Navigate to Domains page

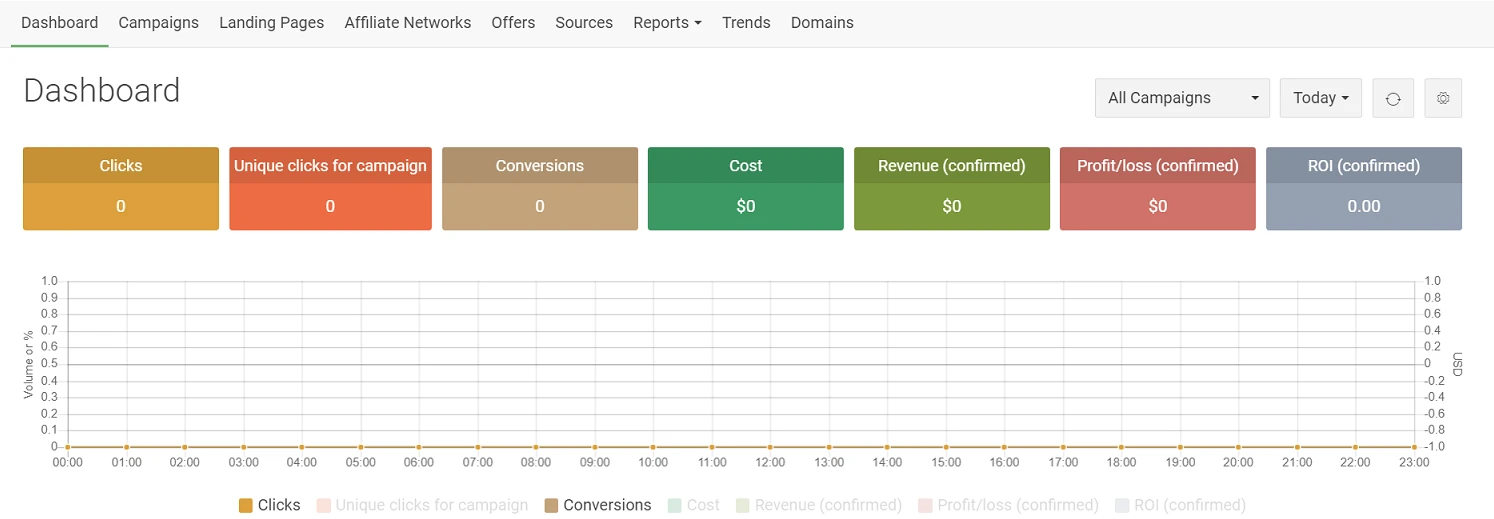(822, 22)
